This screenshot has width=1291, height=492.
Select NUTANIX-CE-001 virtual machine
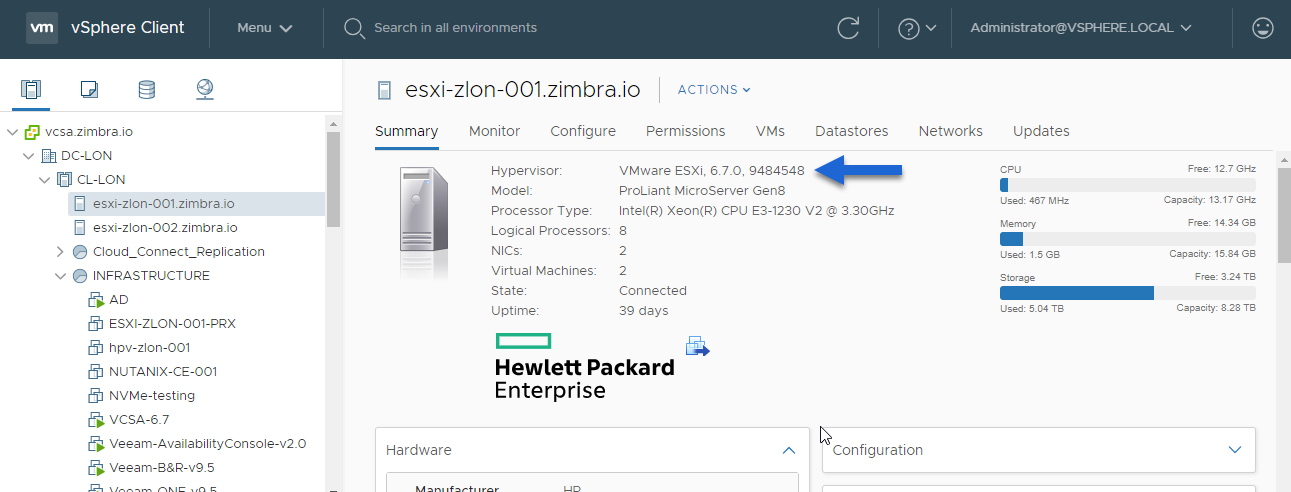(163, 372)
